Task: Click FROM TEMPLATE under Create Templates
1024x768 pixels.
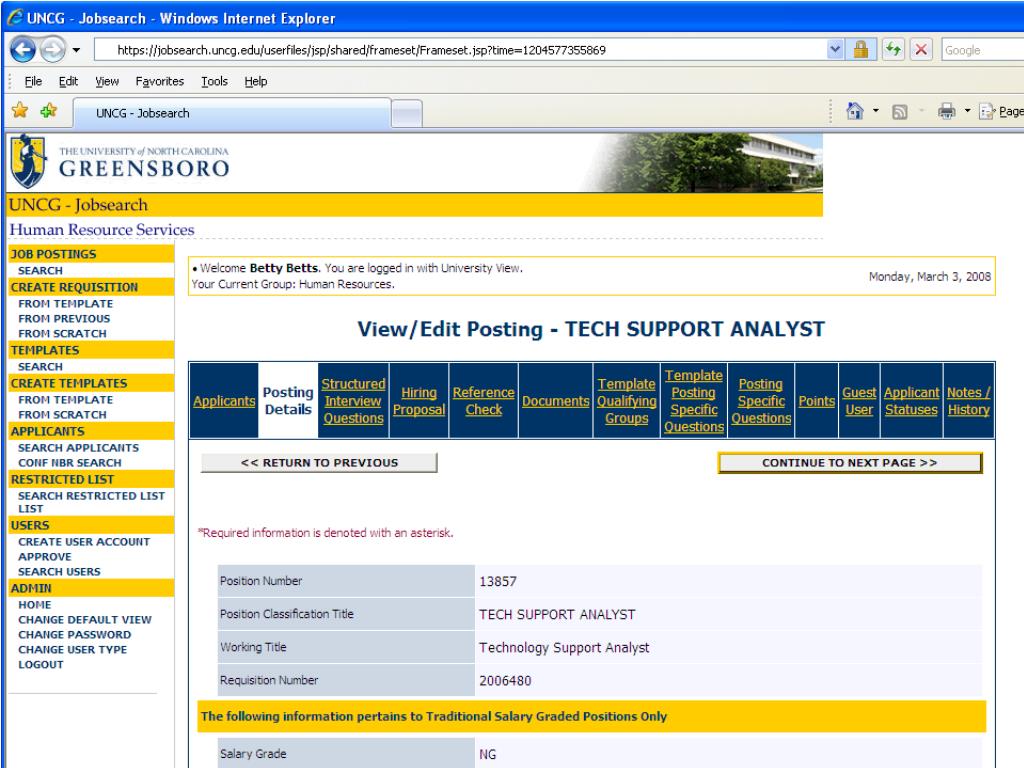Action: pyautogui.click(x=65, y=400)
